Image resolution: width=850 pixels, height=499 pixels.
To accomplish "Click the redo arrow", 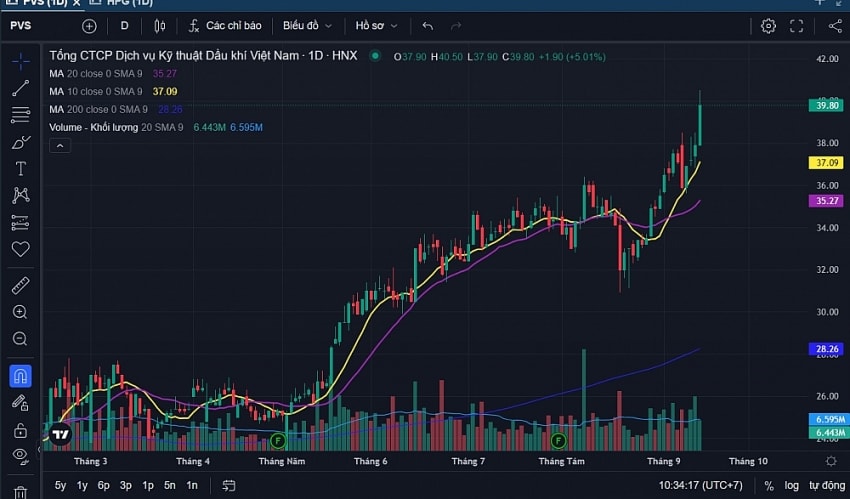I will coord(456,26).
